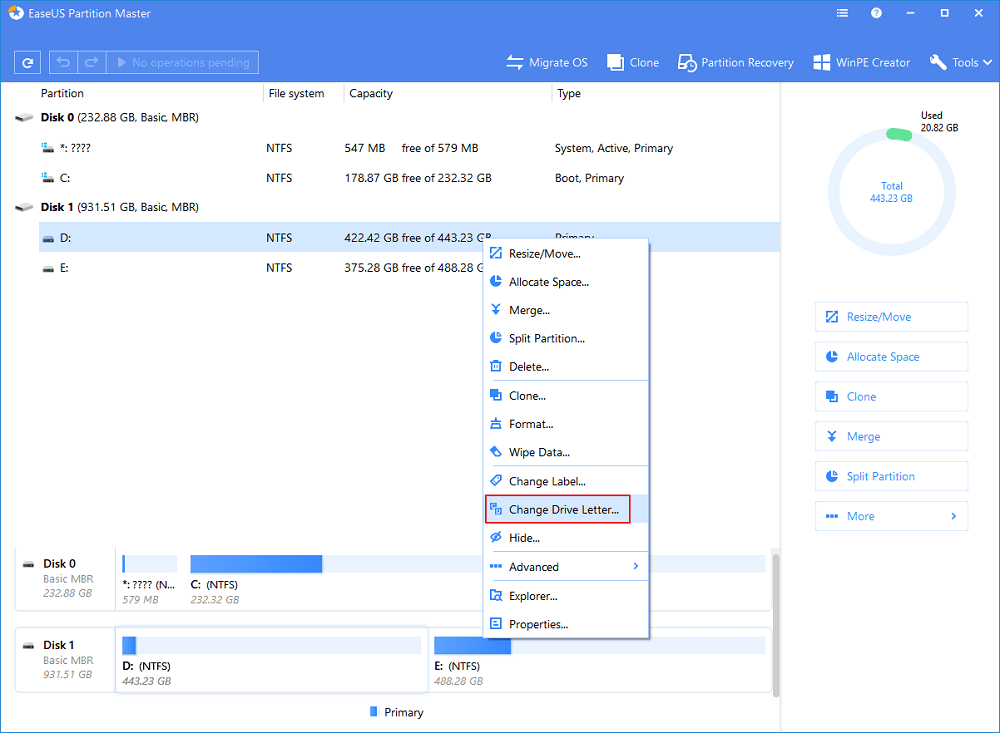This screenshot has width=1000, height=733.
Task: Click the undo arrow icon
Action: click(x=61, y=62)
